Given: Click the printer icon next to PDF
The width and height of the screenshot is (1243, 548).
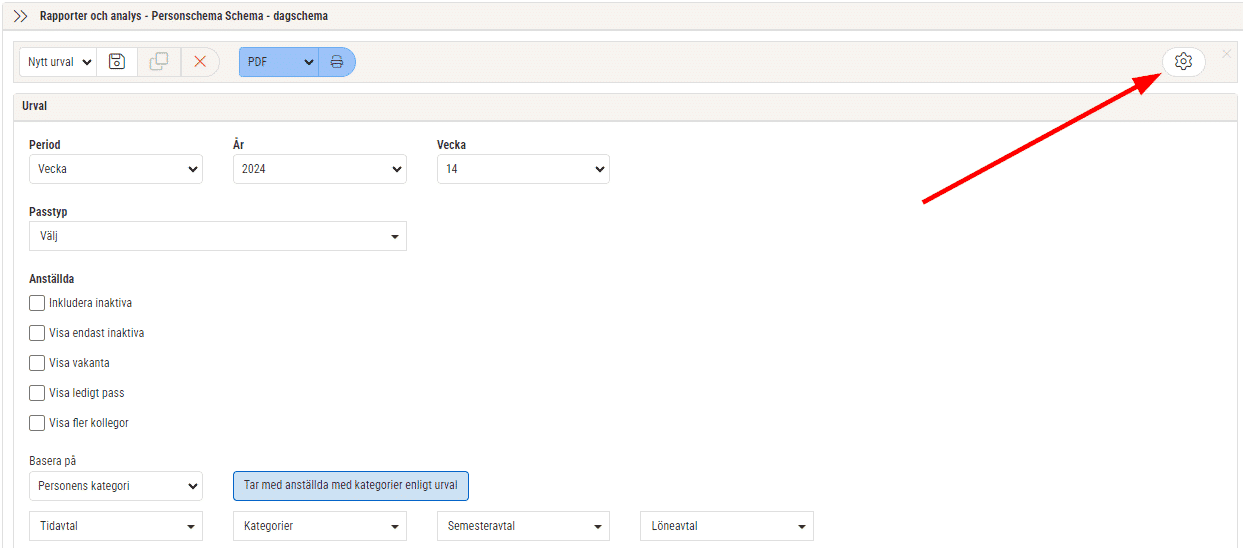Looking at the screenshot, I should point(337,62).
